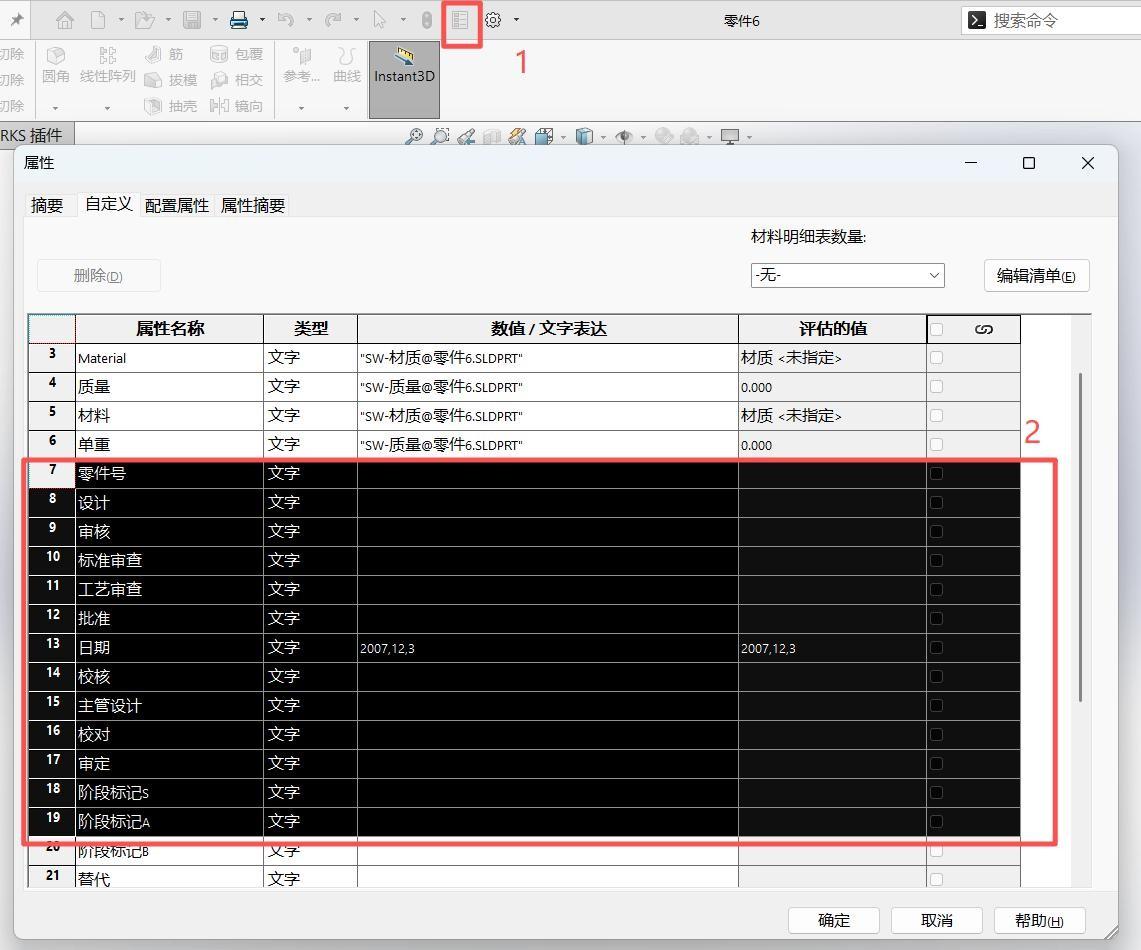Switch to the 自定义 tab
The image size is (1141, 950).
tap(108, 204)
